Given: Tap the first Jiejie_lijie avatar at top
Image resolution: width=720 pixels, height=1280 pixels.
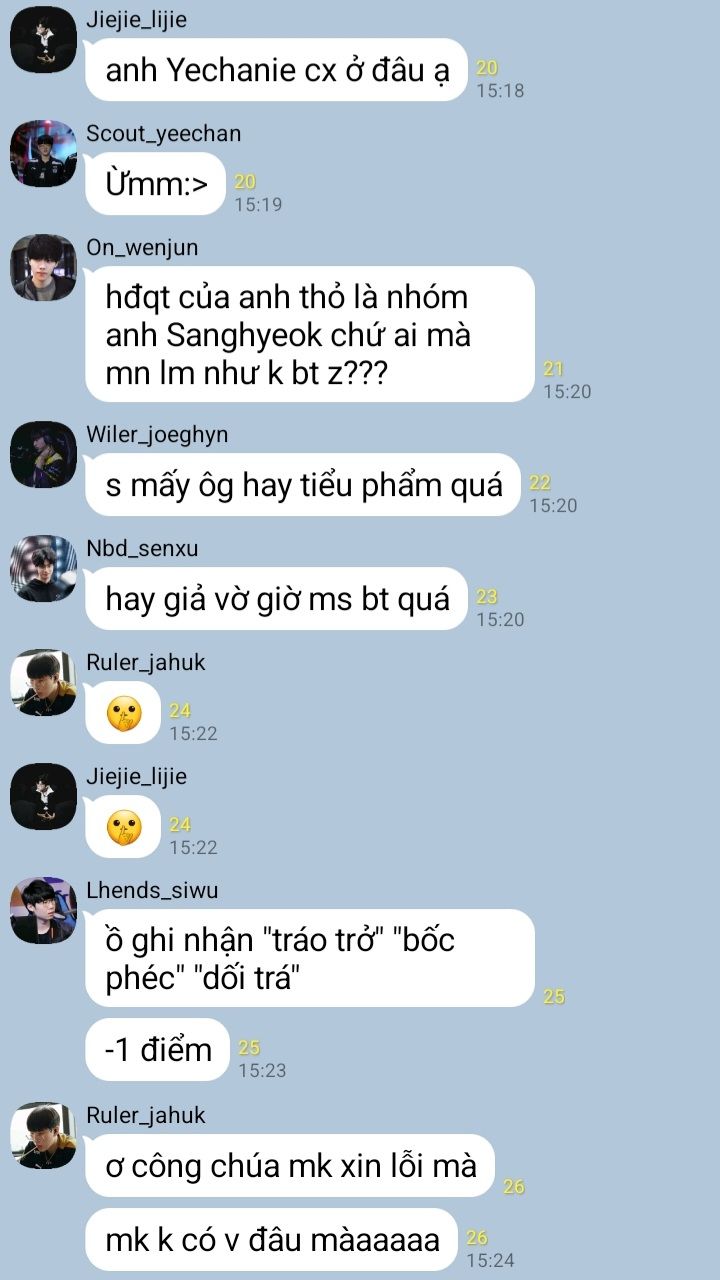Looking at the screenshot, I should pos(43,39).
